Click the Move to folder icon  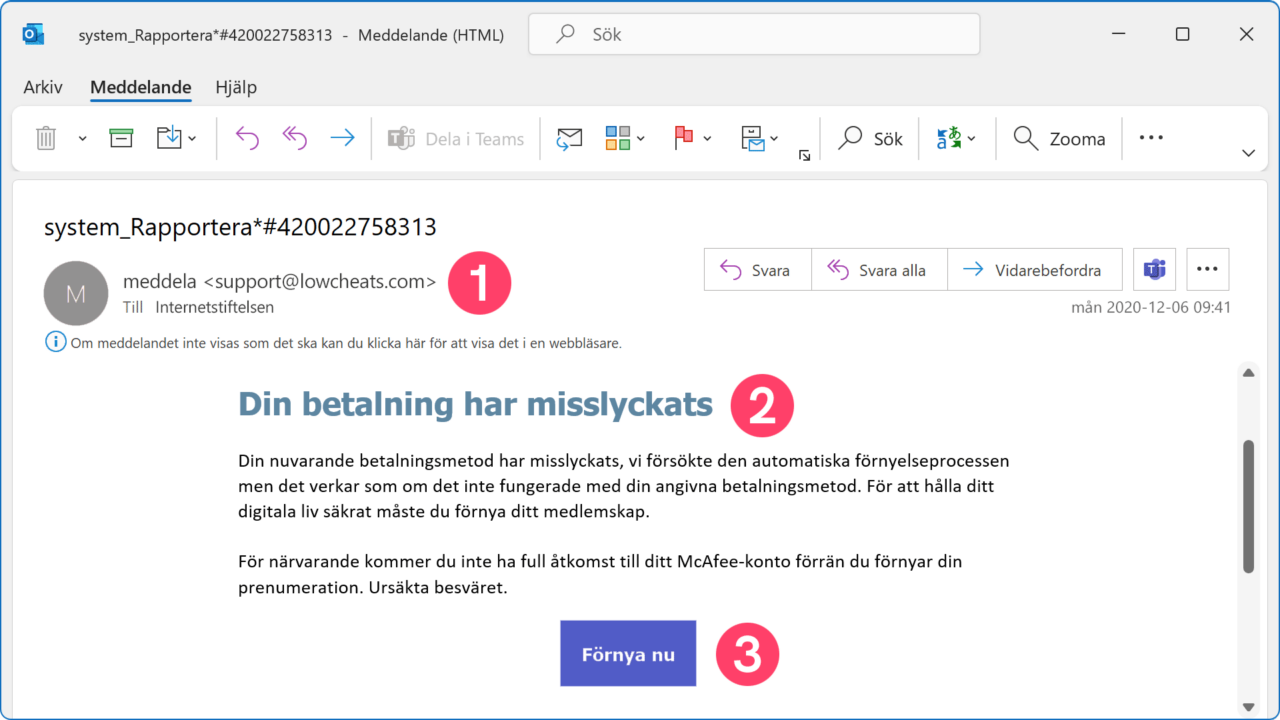coord(169,139)
